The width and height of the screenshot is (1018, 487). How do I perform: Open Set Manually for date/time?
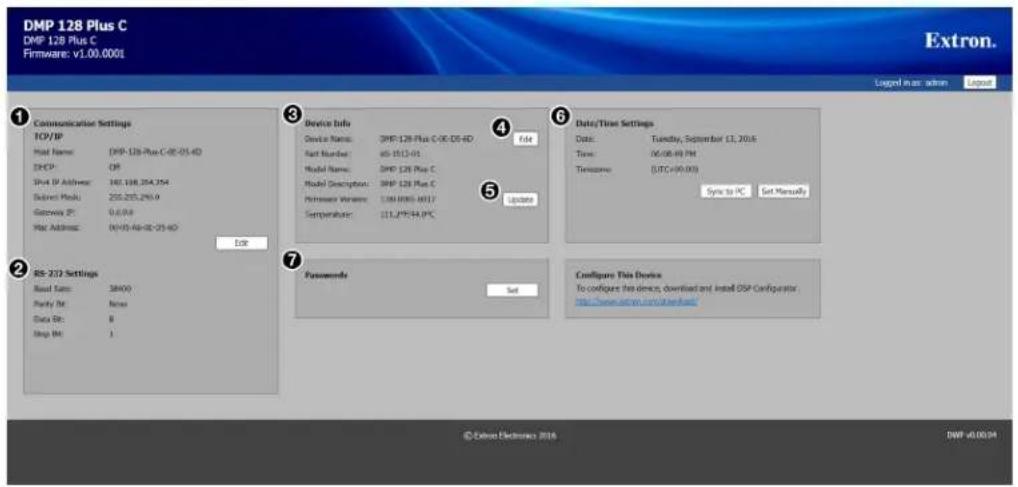pos(784,192)
